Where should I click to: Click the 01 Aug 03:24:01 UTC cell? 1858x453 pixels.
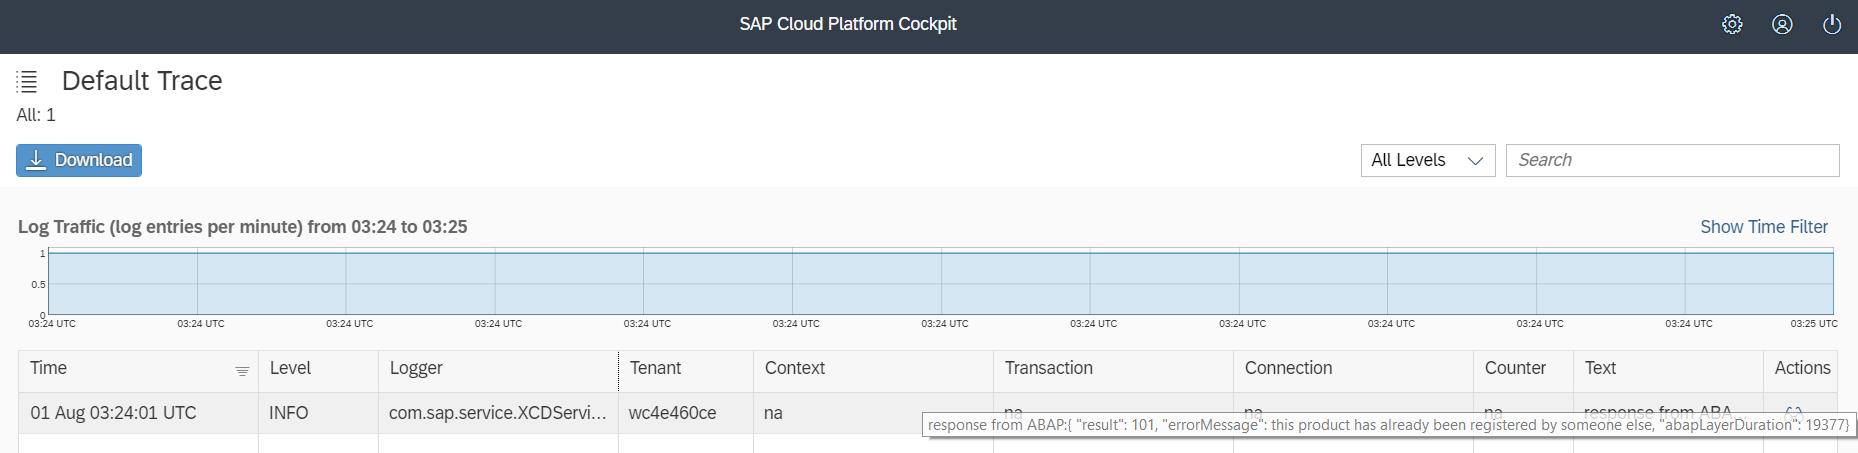click(138, 413)
